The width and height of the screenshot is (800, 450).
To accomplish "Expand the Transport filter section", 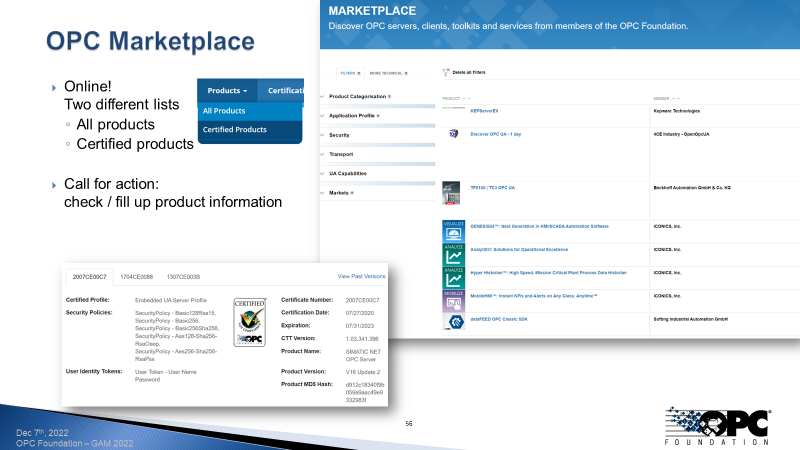I will click(341, 154).
